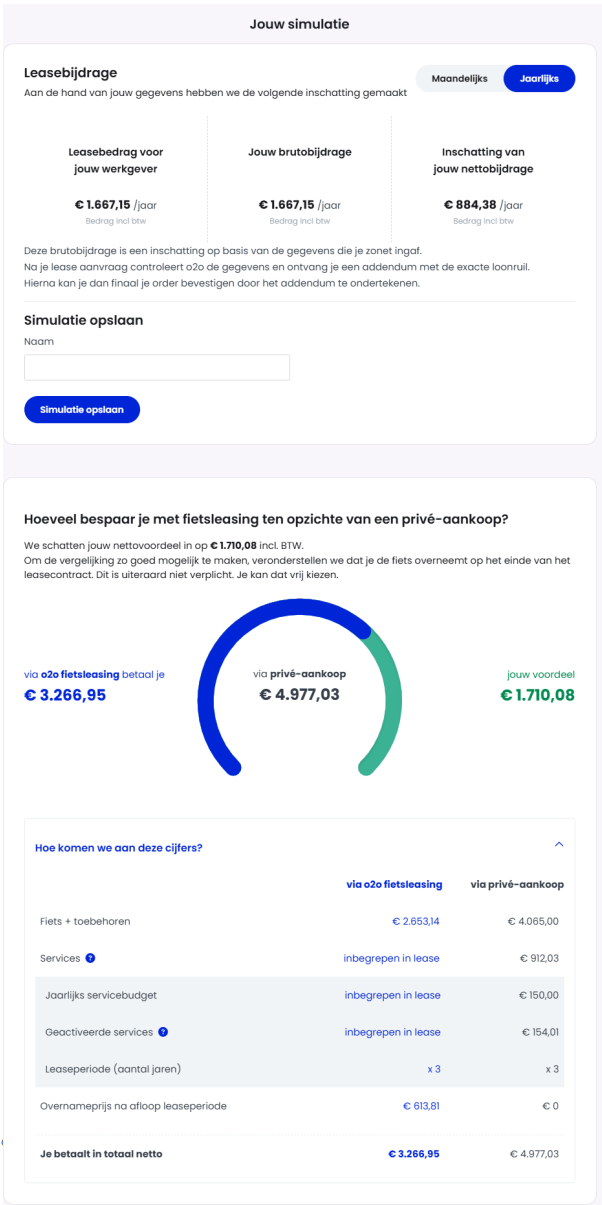Click the Naam input field
Viewport: 602px width, 1205px height.
[157, 367]
